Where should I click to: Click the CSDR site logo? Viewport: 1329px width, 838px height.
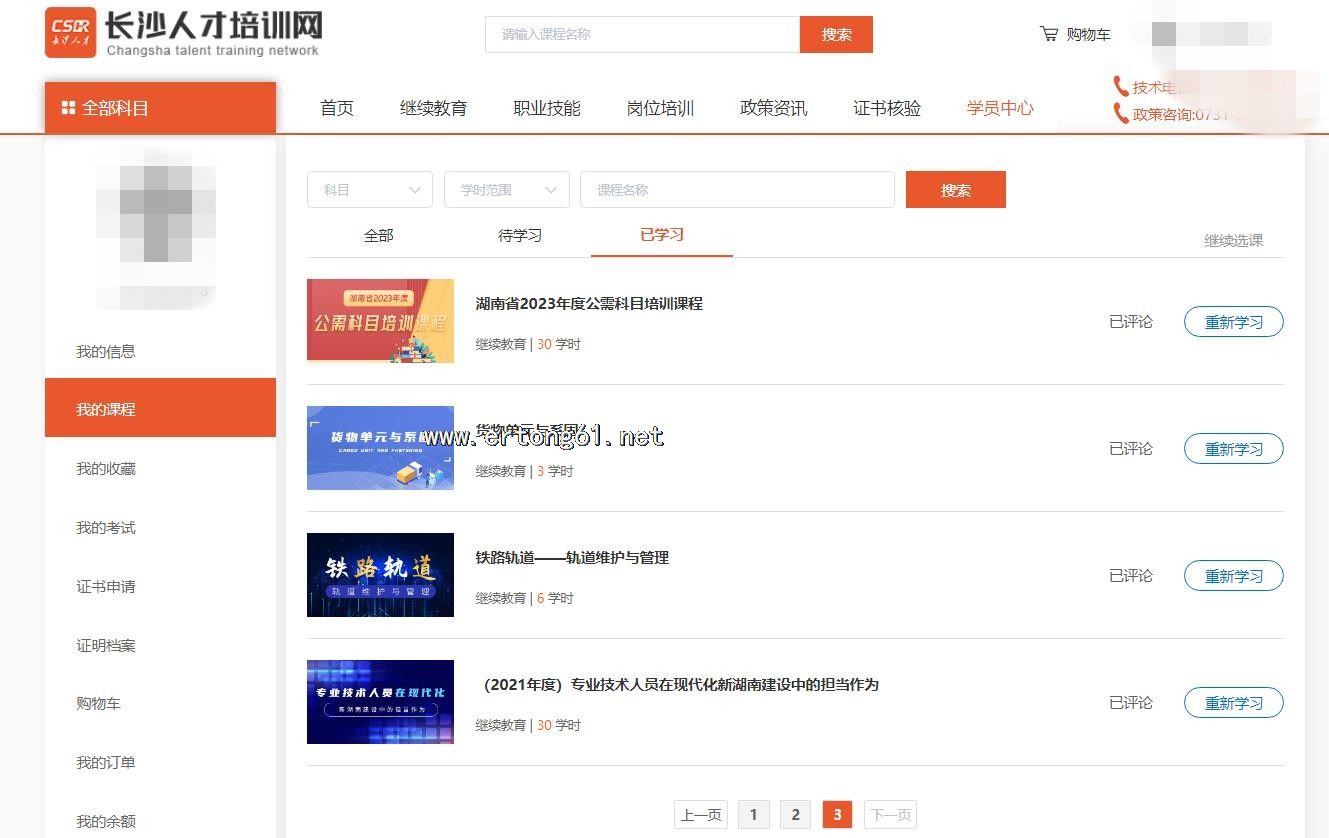click(x=71, y=33)
